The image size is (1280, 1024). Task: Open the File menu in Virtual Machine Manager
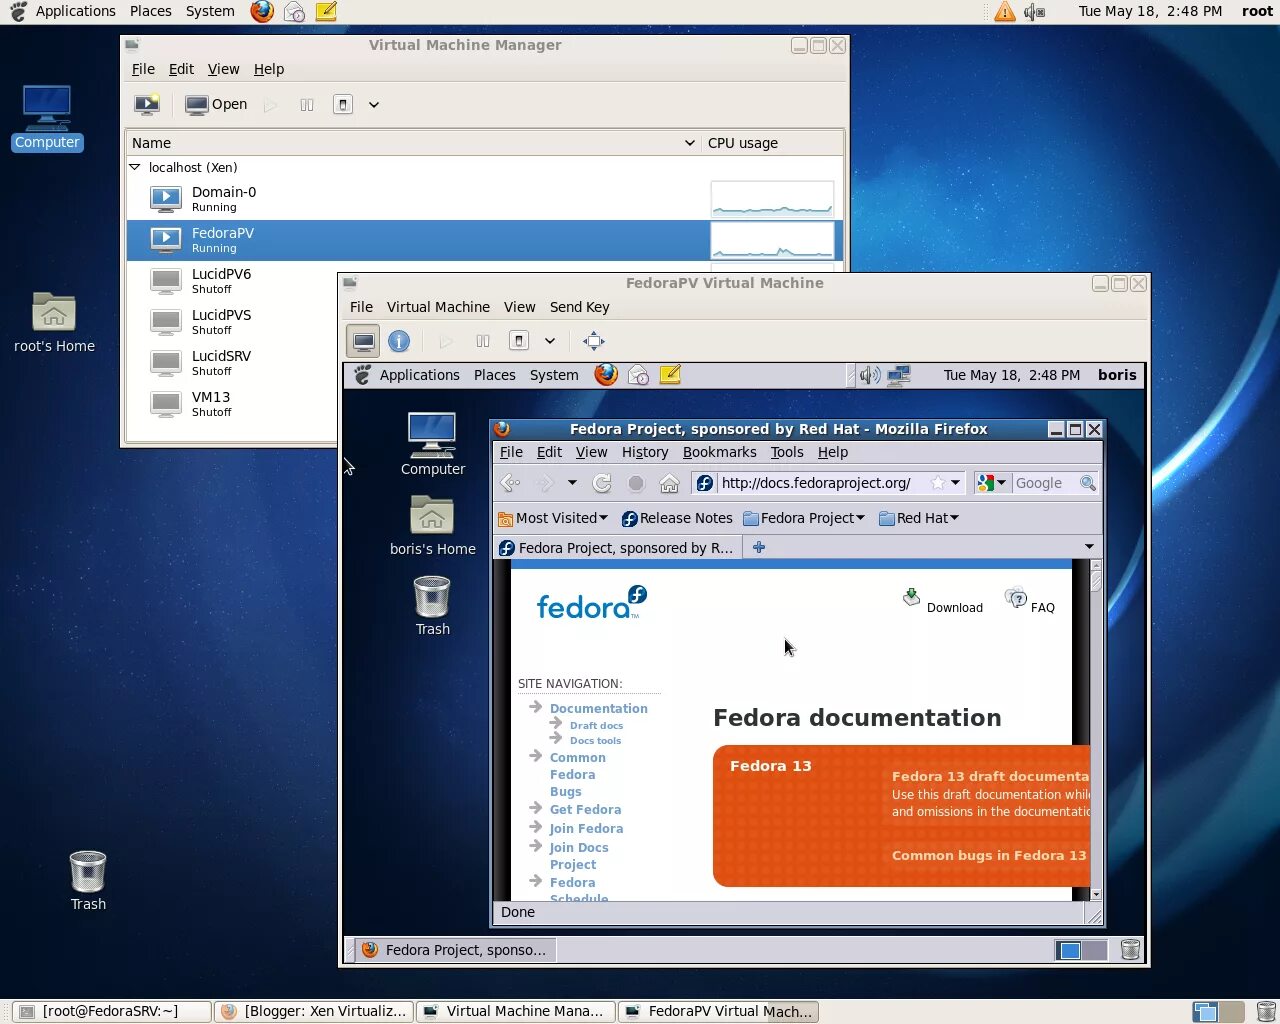pyautogui.click(x=143, y=69)
